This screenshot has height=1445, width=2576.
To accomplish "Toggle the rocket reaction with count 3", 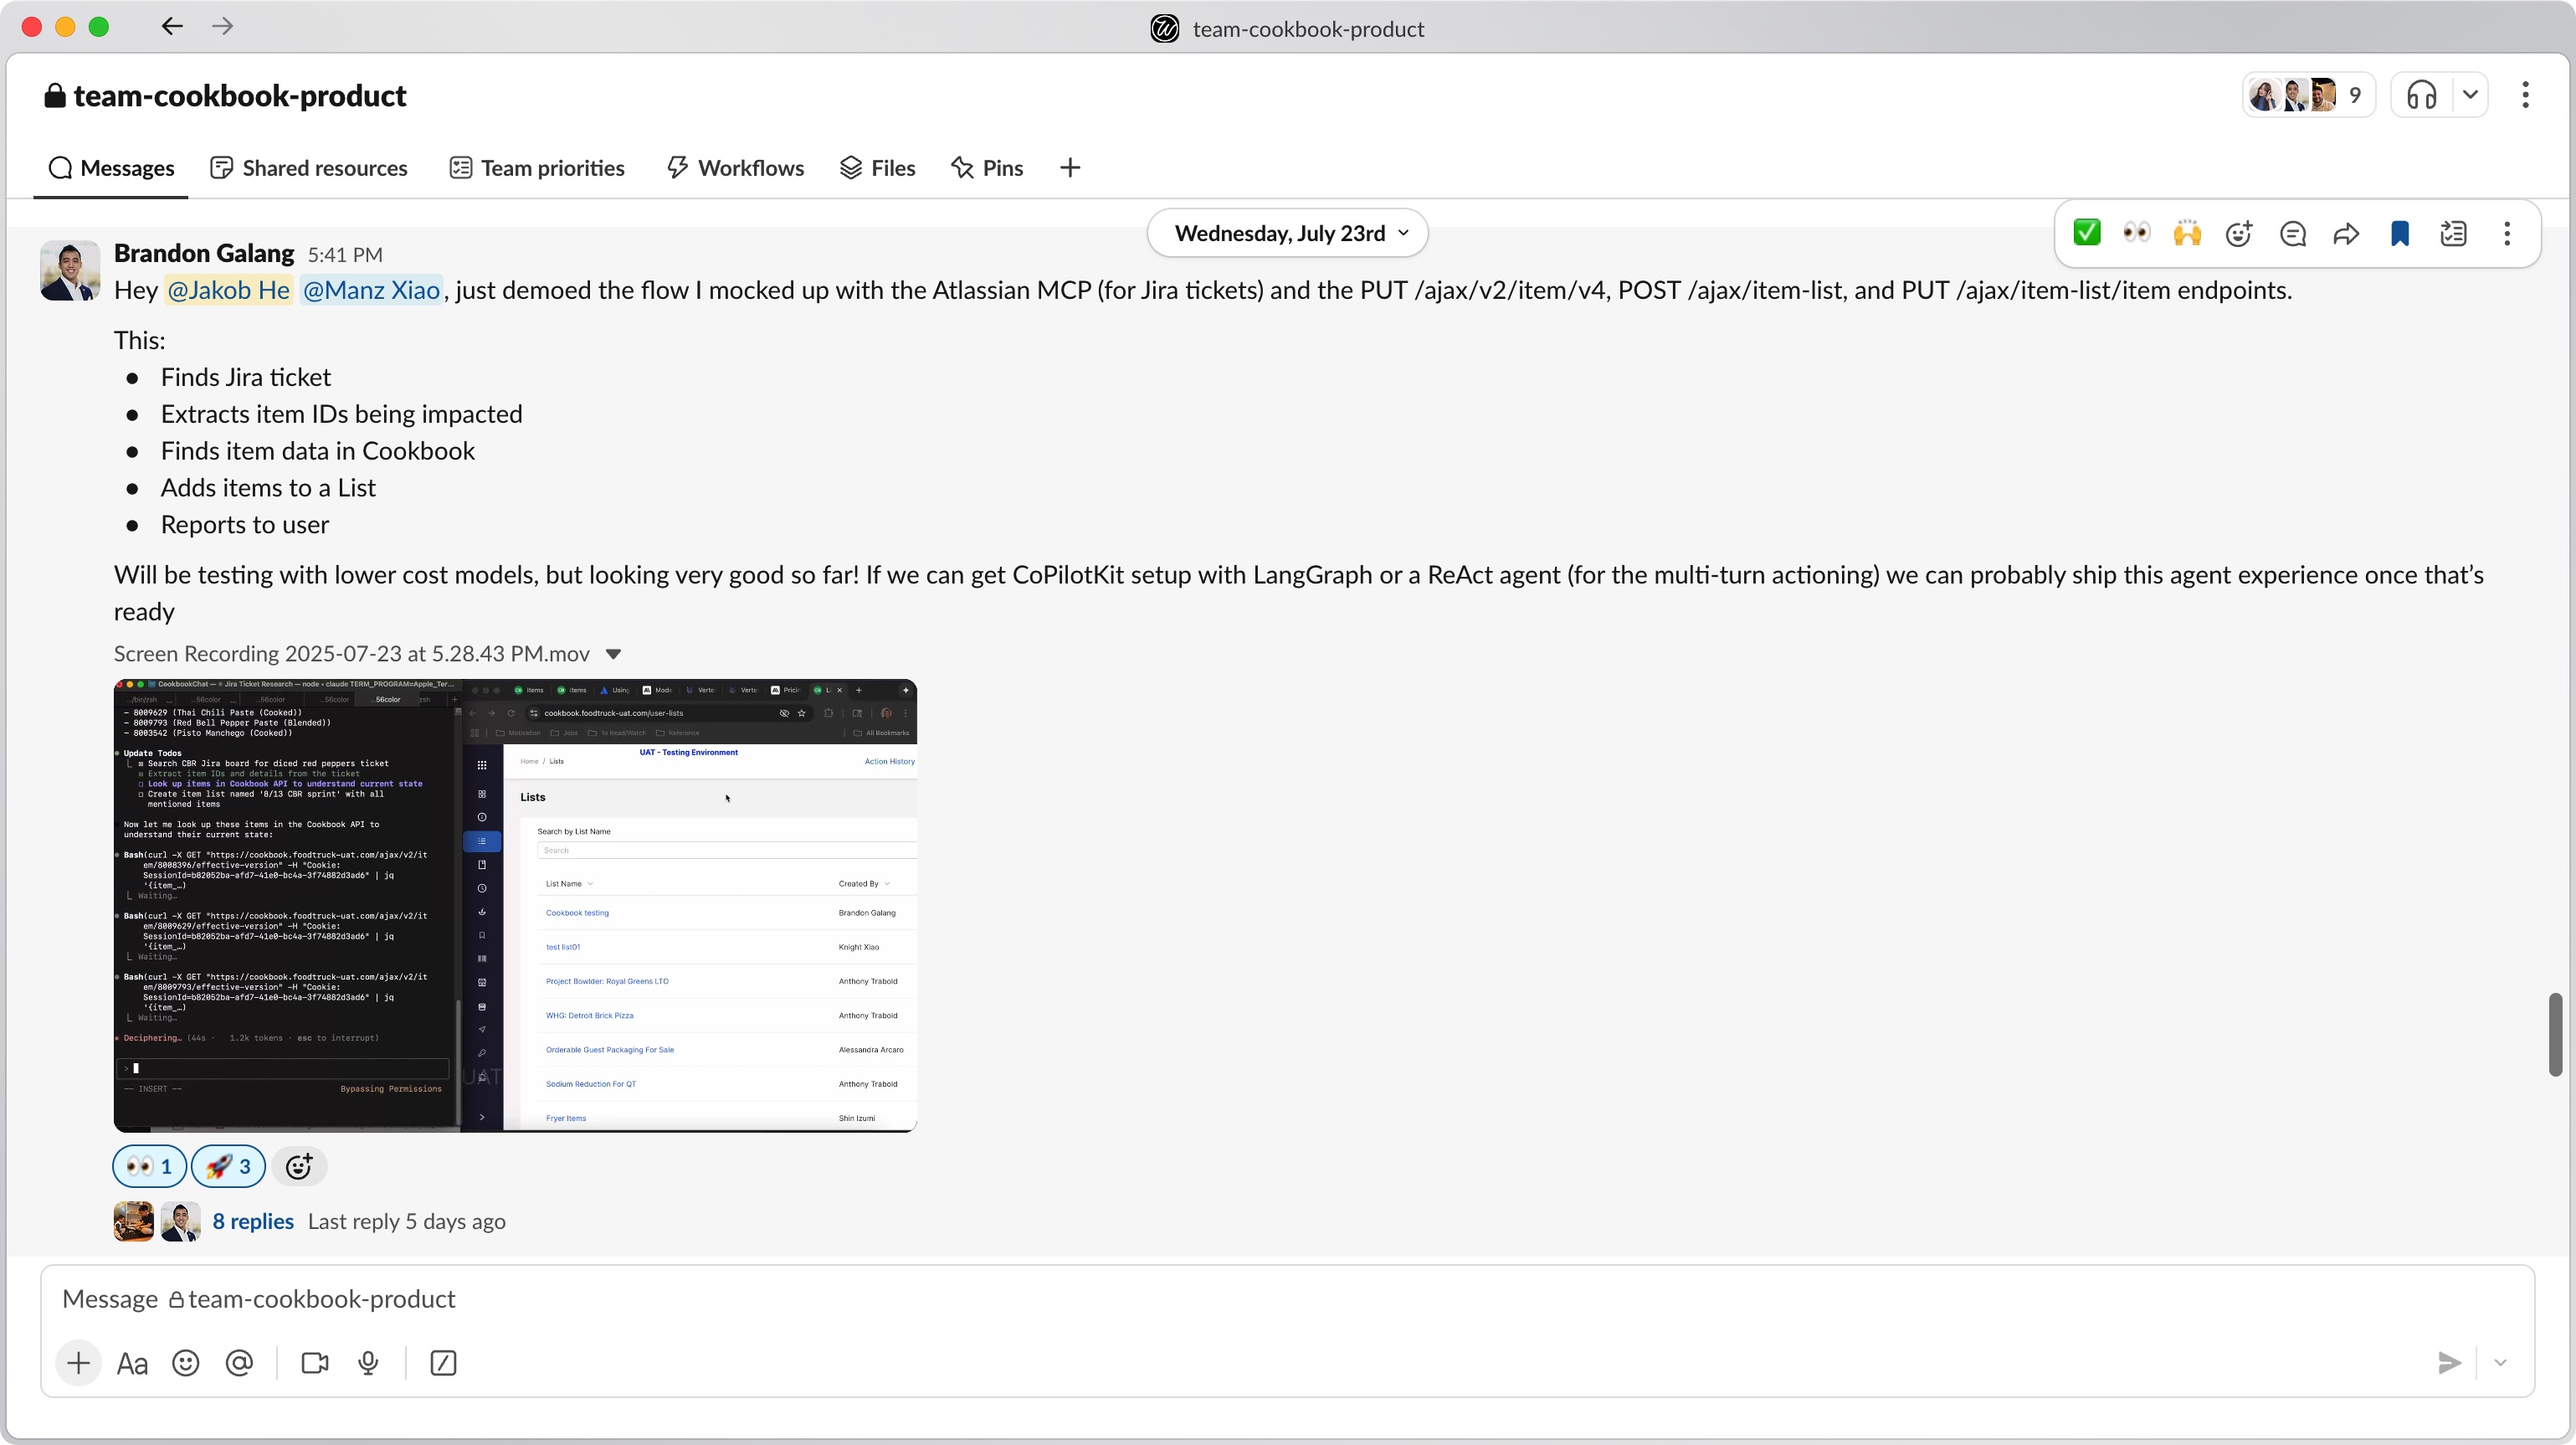I will (x=229, y=1166).
